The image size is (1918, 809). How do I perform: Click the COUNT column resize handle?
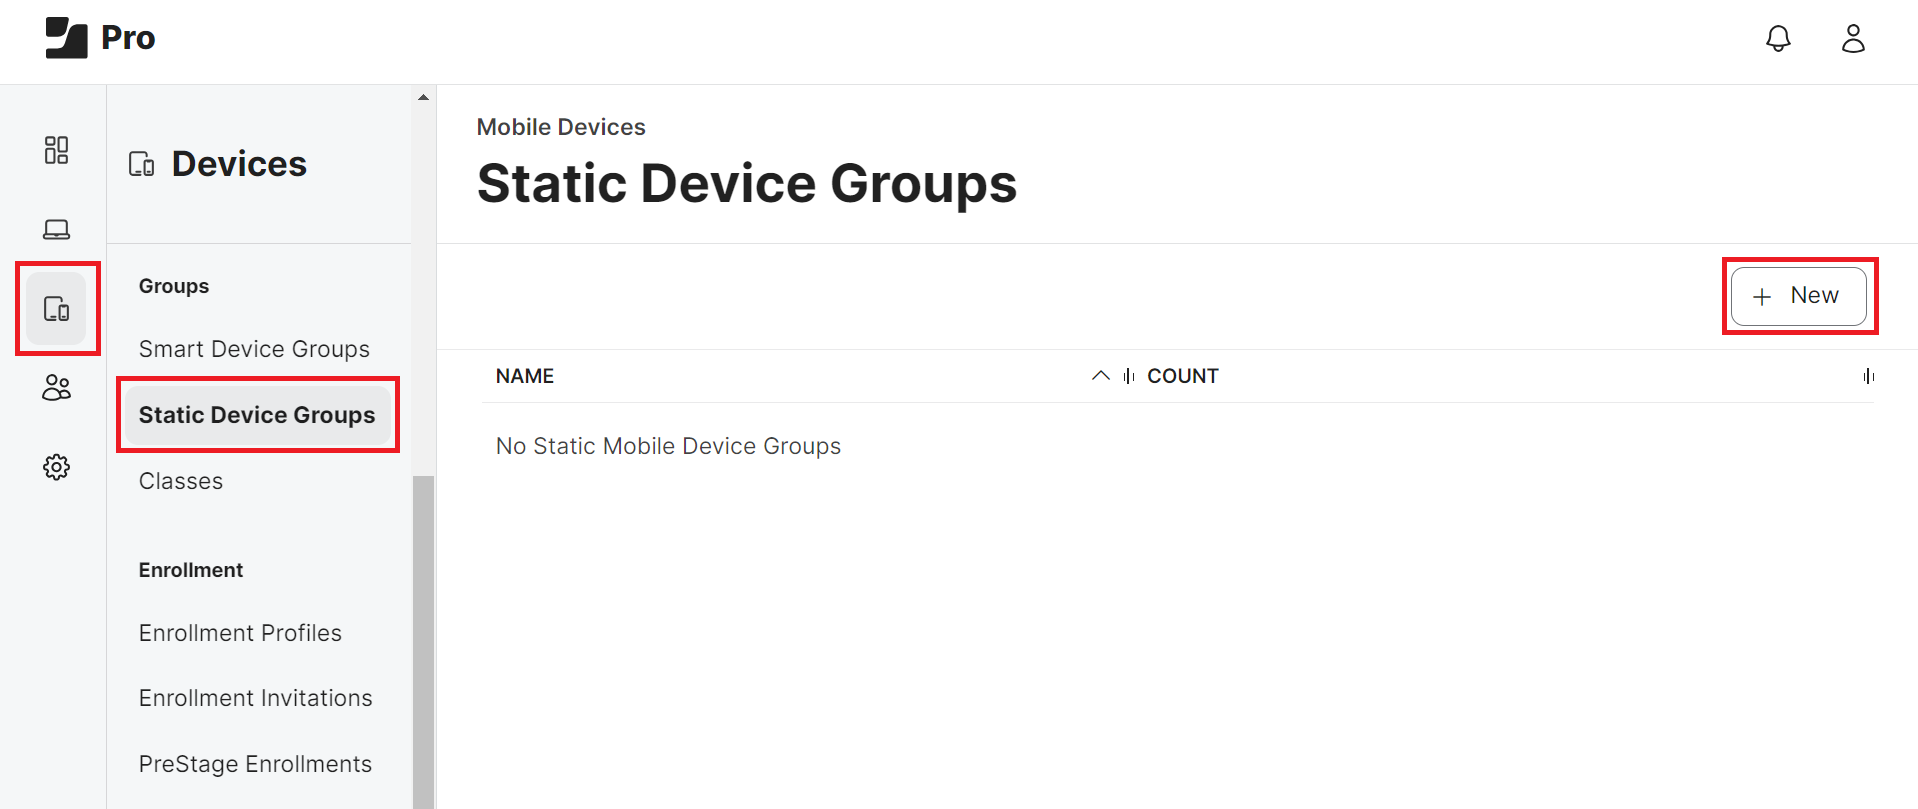(1868, 376)
